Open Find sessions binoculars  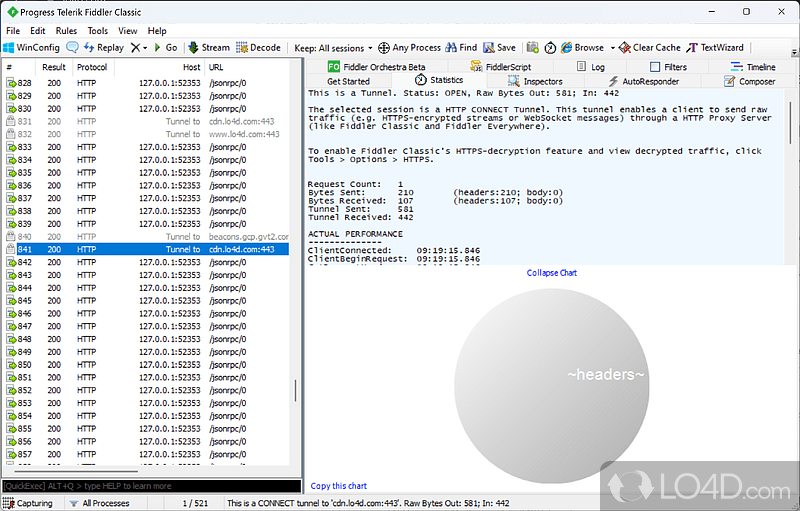point(461,47)
